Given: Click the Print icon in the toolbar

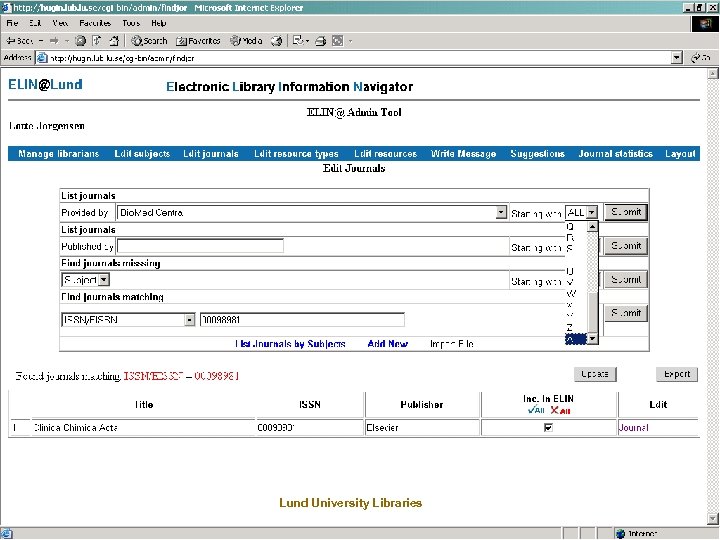Looking at the screenshot, I should 321,41.
